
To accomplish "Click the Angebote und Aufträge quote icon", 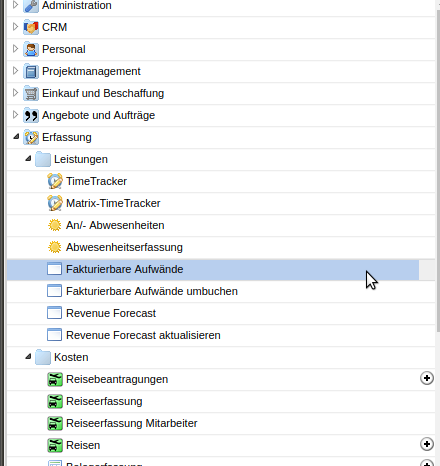I will [x=31, y=115].
